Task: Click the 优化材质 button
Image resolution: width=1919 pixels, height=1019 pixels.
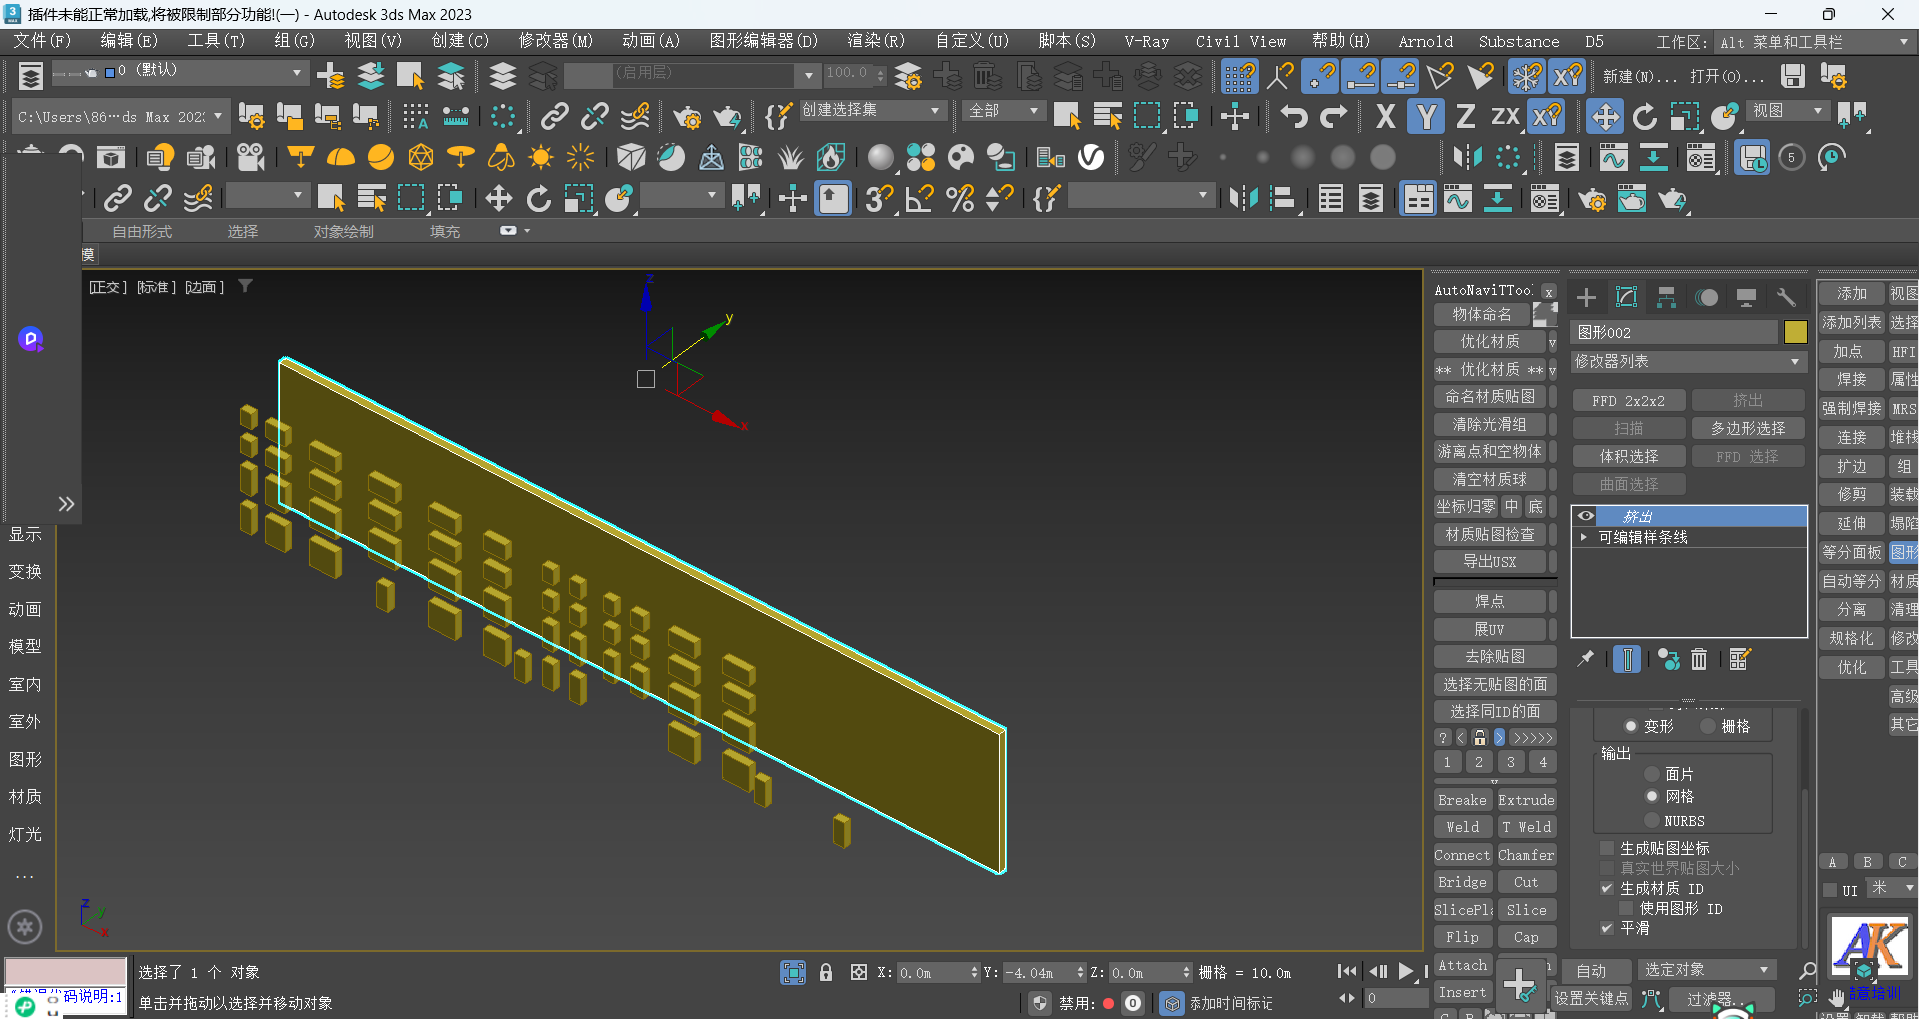Action: 1489,341
